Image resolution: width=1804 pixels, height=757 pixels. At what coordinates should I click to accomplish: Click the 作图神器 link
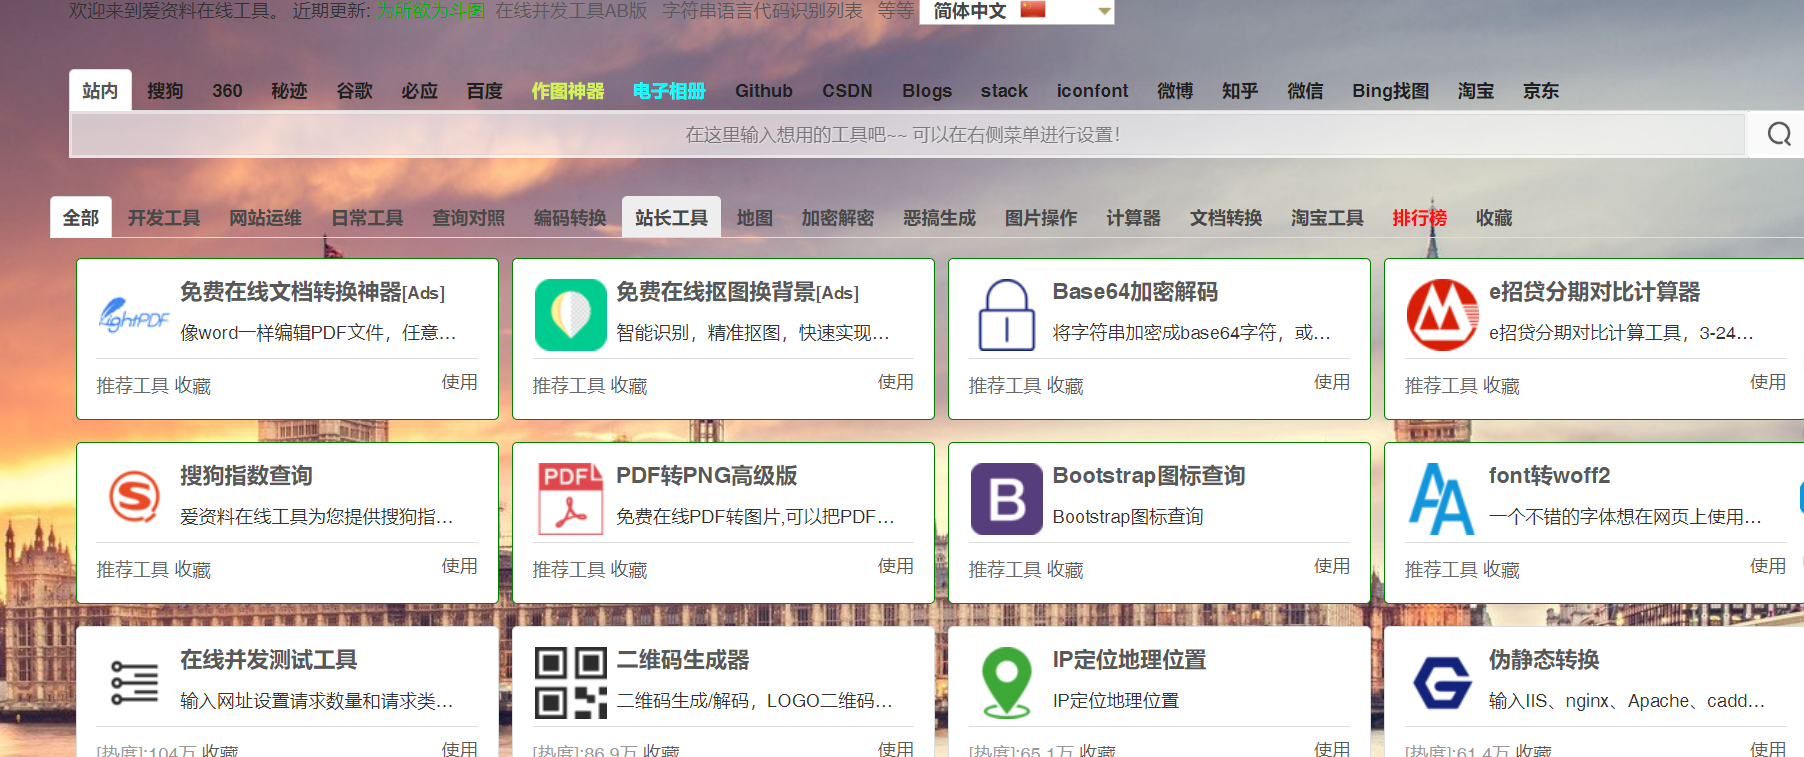pos(568,91)
